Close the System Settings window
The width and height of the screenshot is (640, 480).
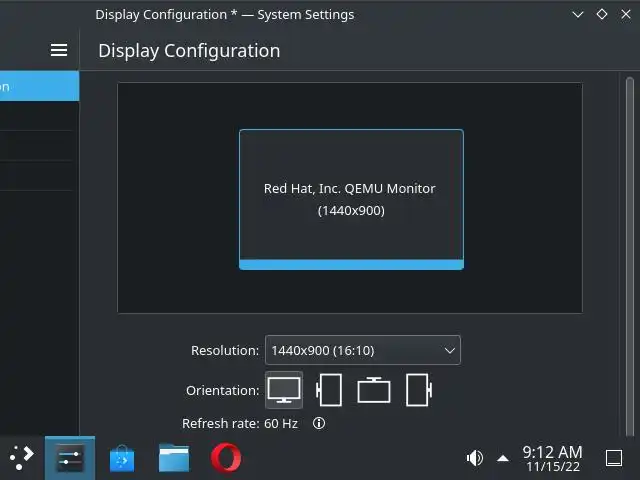[626, 14]
